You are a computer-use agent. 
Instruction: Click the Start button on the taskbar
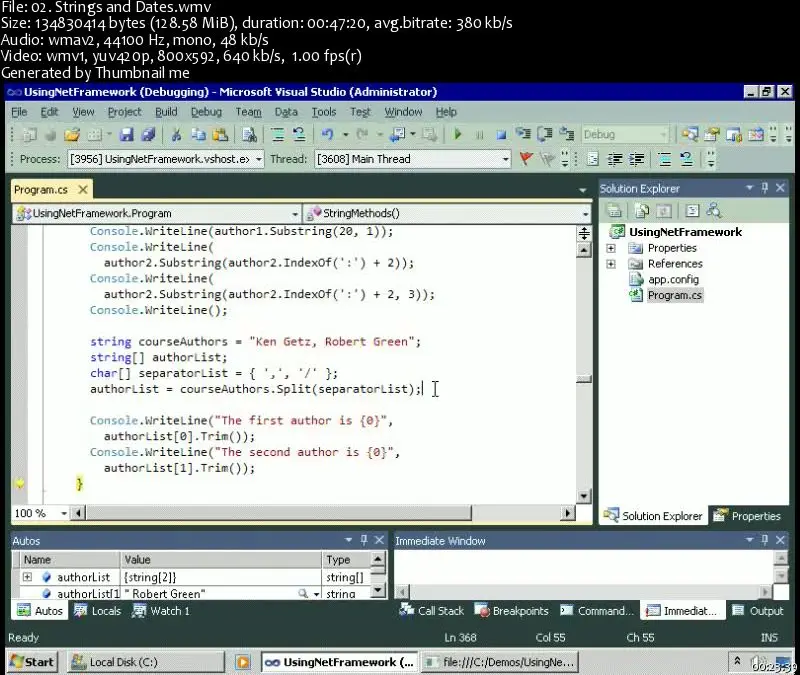[x=32, y=662]
